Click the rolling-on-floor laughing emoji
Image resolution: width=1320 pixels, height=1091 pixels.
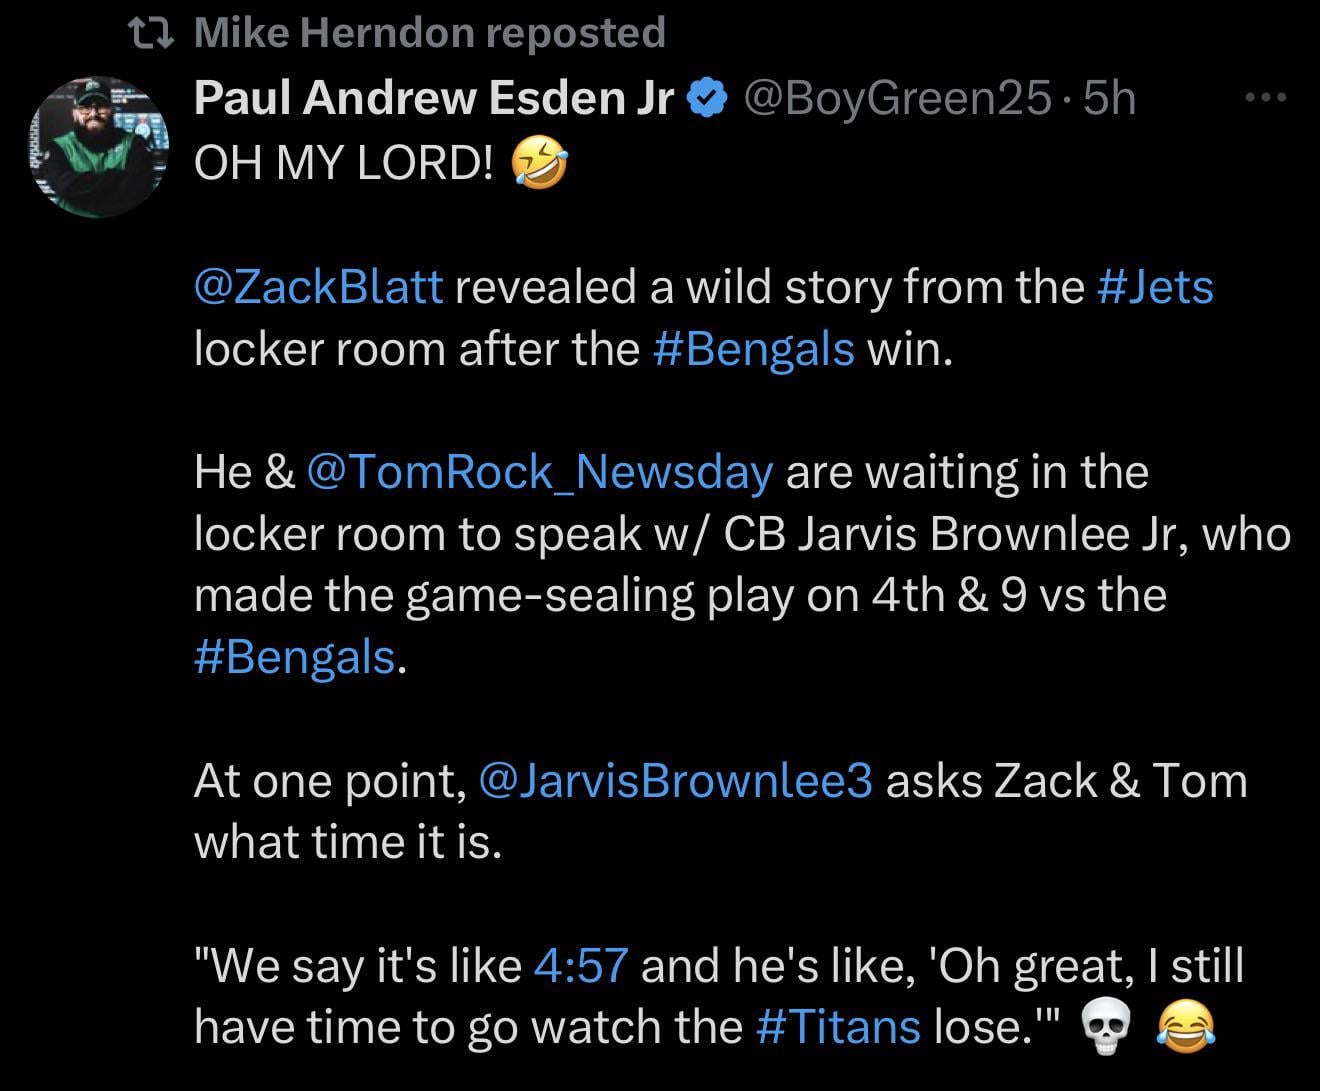tap(539, 165)
